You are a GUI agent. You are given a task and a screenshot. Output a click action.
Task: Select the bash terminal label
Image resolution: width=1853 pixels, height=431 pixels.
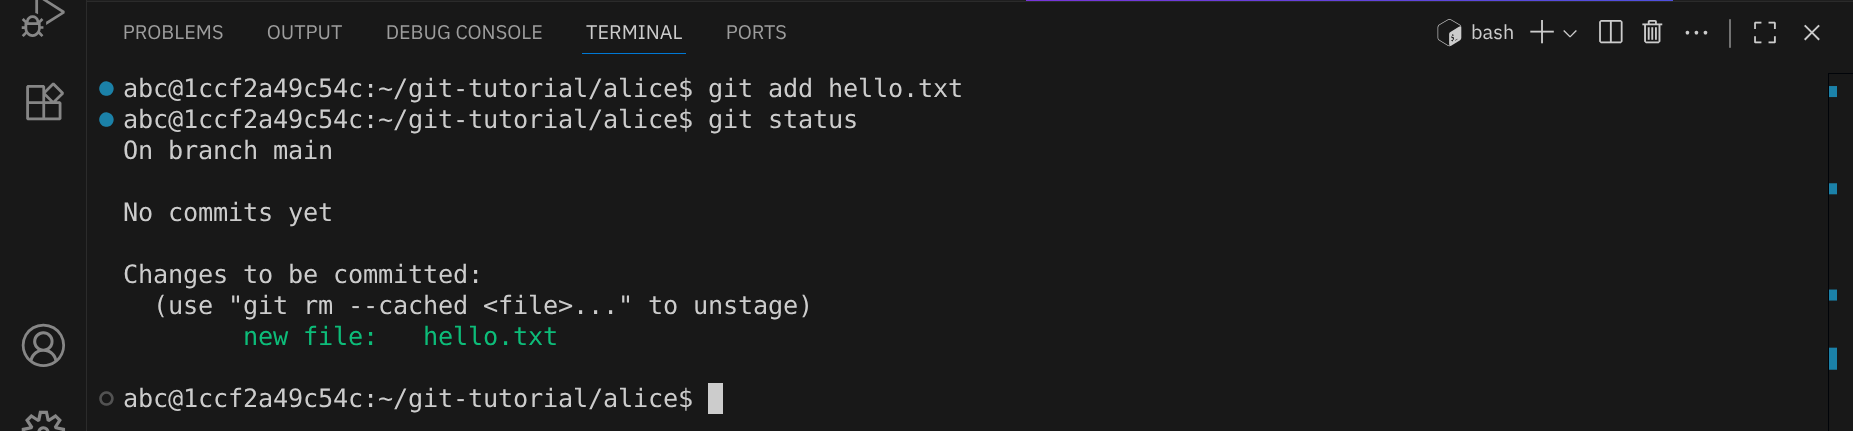1491,33
